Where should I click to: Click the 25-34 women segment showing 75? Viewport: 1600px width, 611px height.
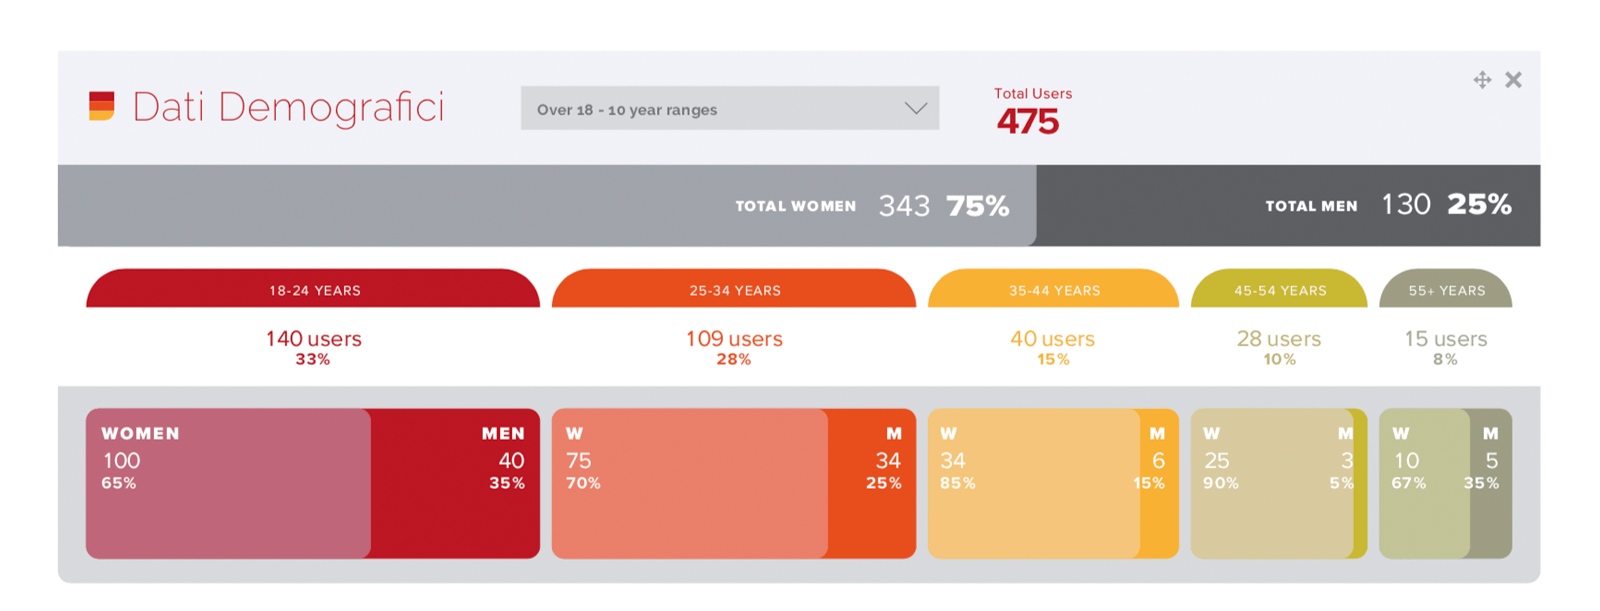click(x=689, y=483)
